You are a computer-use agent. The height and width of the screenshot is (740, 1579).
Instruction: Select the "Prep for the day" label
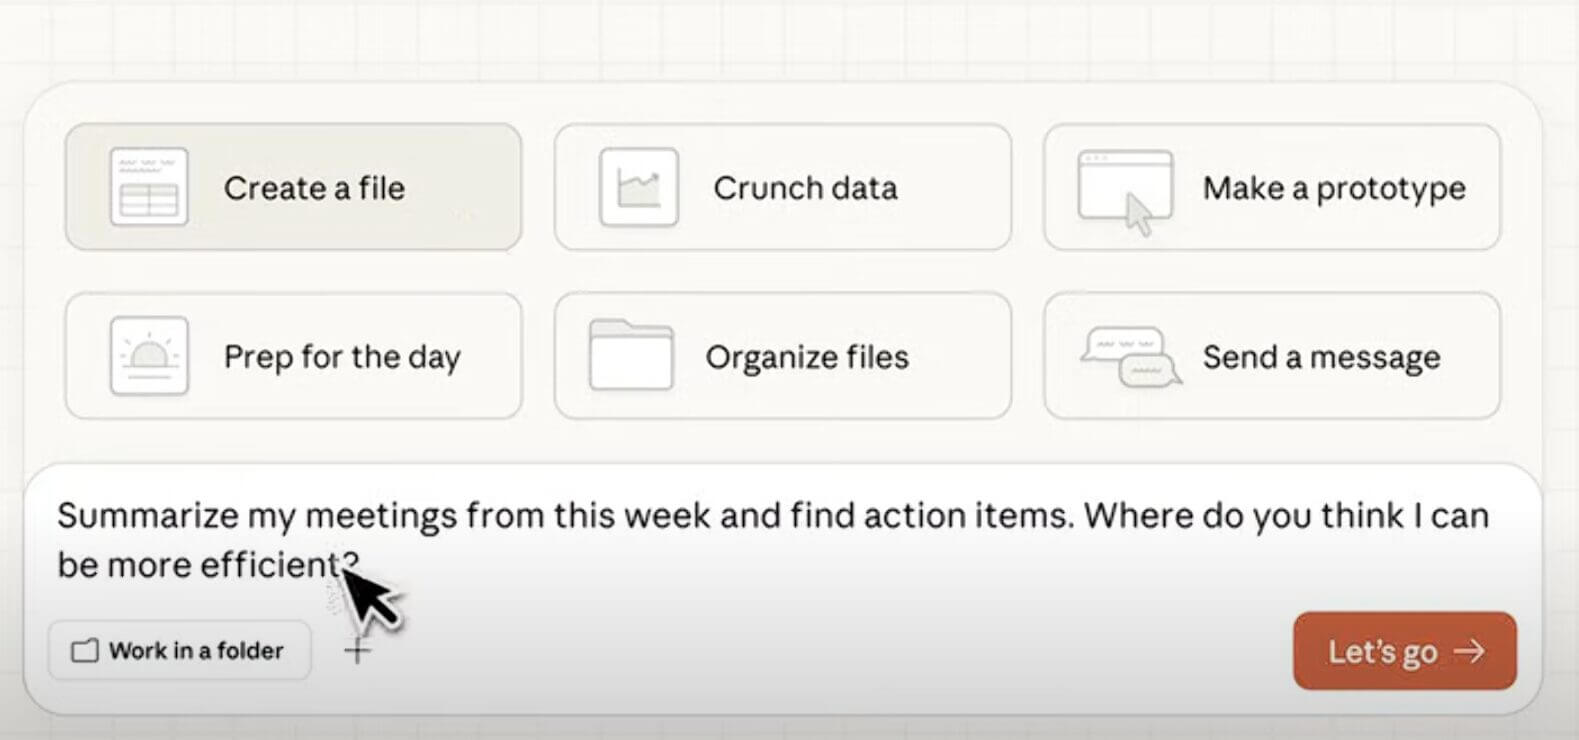tap(342, 357)
